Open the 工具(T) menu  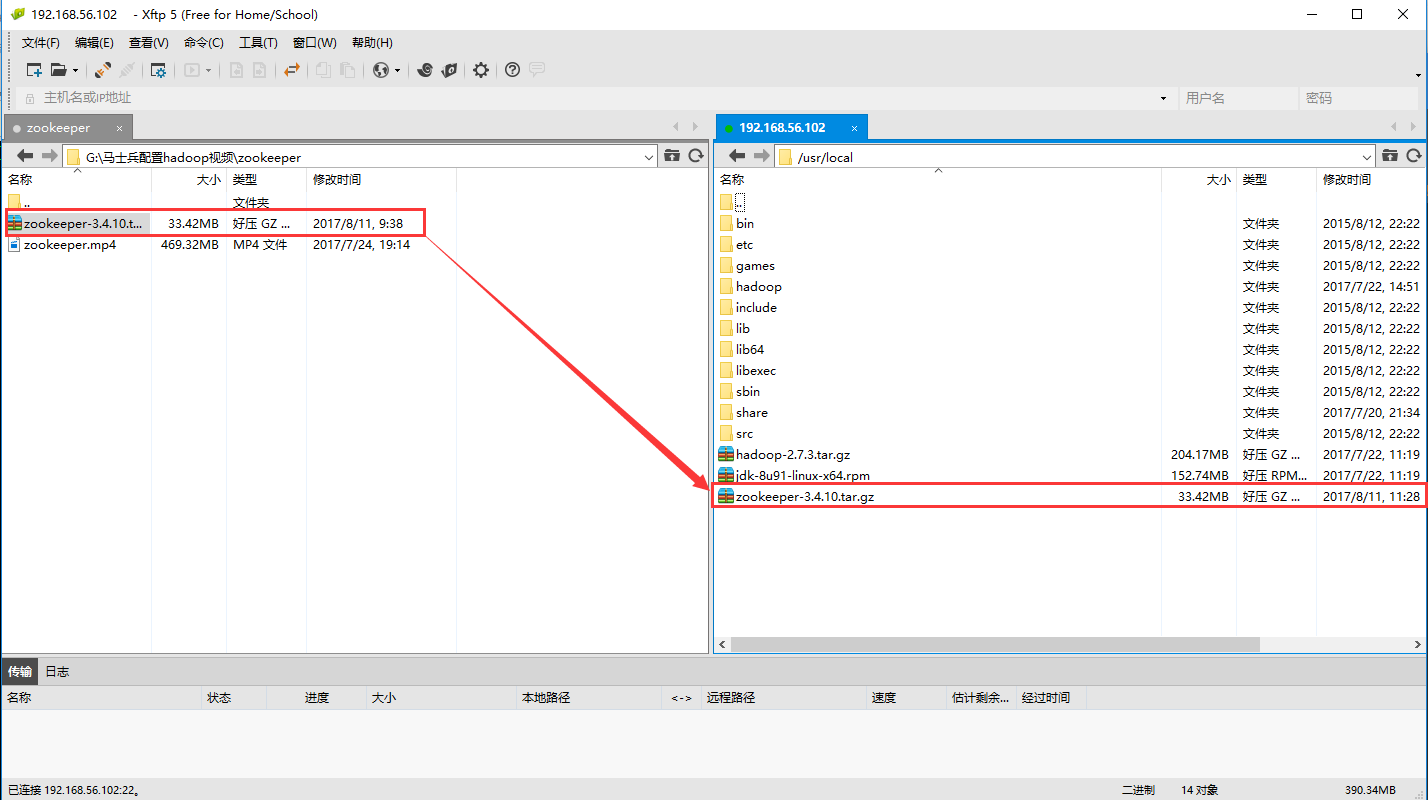click(258, 43)
